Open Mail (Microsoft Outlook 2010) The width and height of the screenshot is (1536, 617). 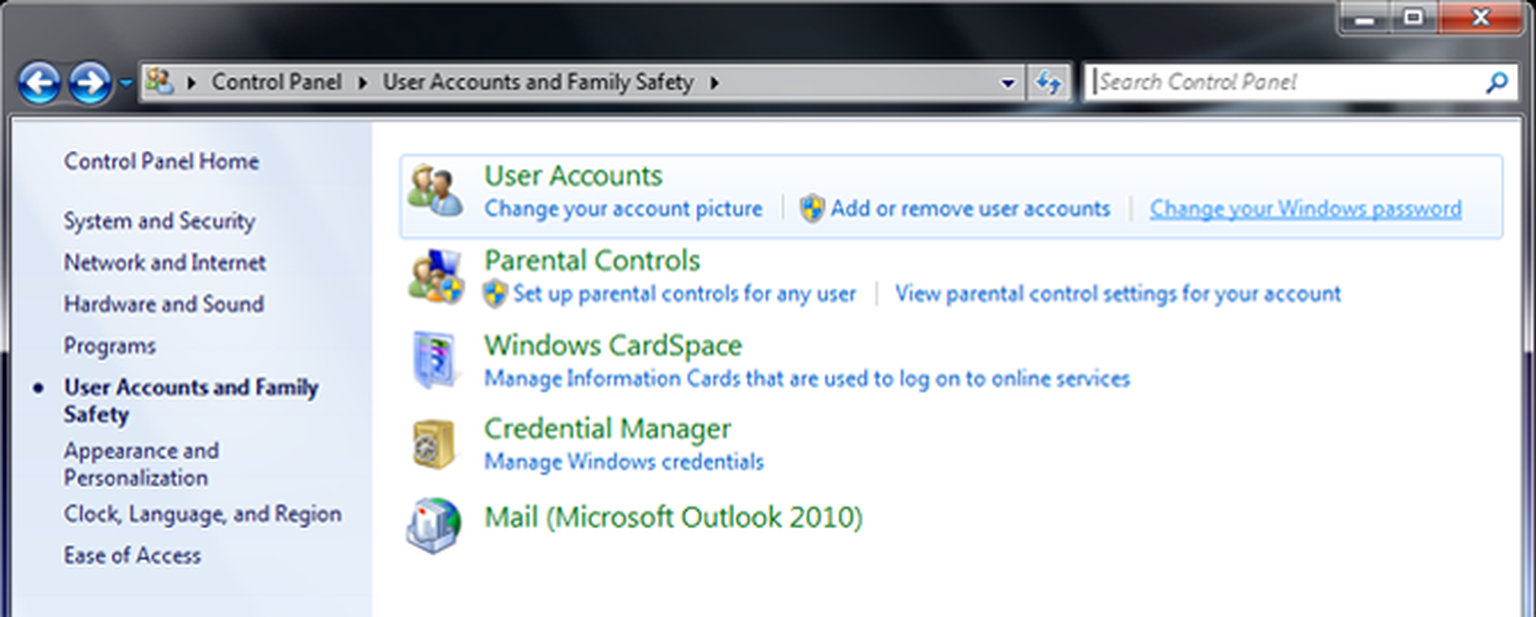coord(673,518)
